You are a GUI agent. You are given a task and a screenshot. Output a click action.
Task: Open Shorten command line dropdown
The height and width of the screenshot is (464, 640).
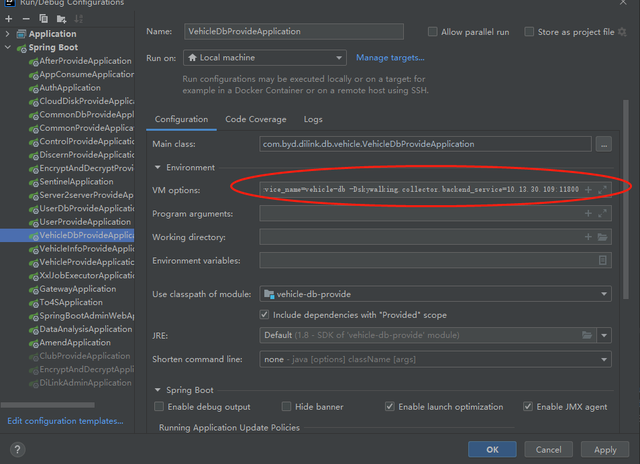(x=435, y=359)
